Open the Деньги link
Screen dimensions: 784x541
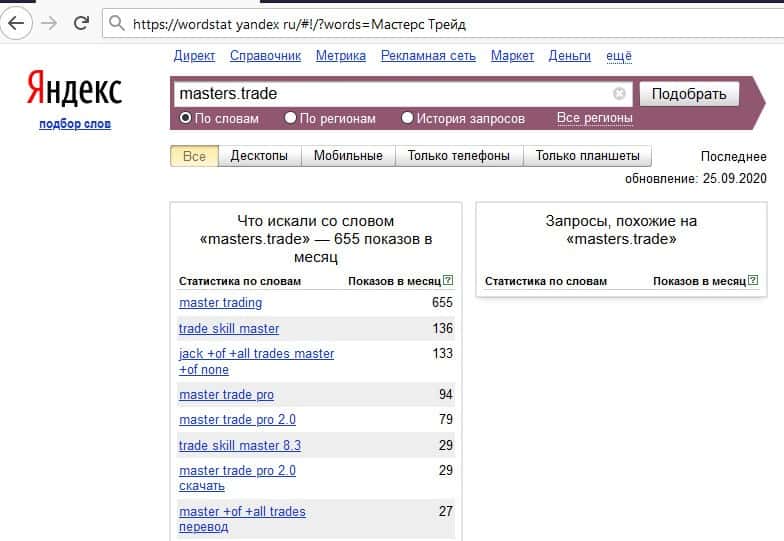tap(570, 56)
